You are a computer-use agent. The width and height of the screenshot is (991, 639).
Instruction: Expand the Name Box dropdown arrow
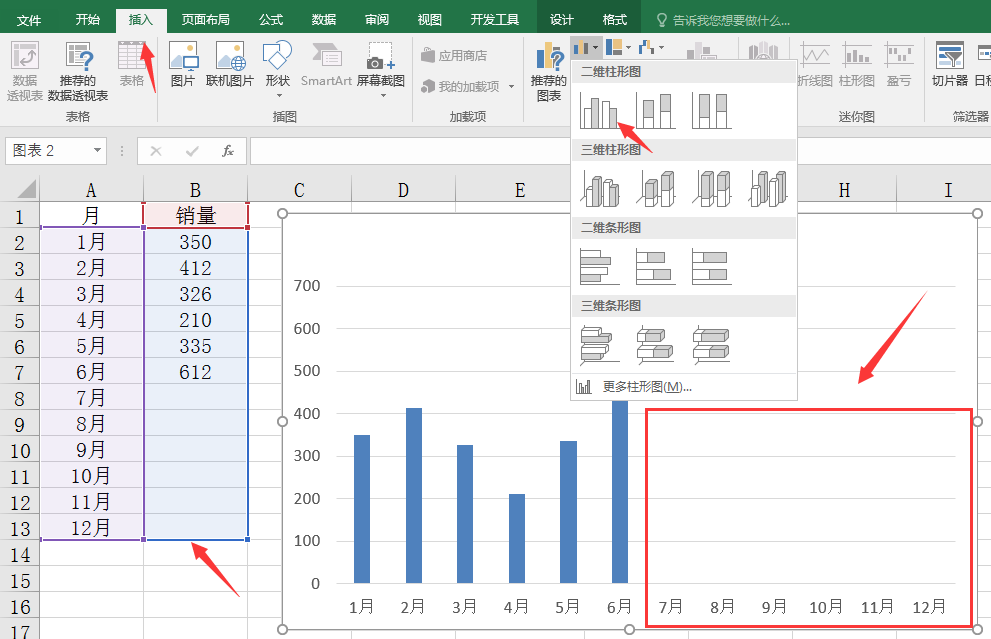pos(97,151)
